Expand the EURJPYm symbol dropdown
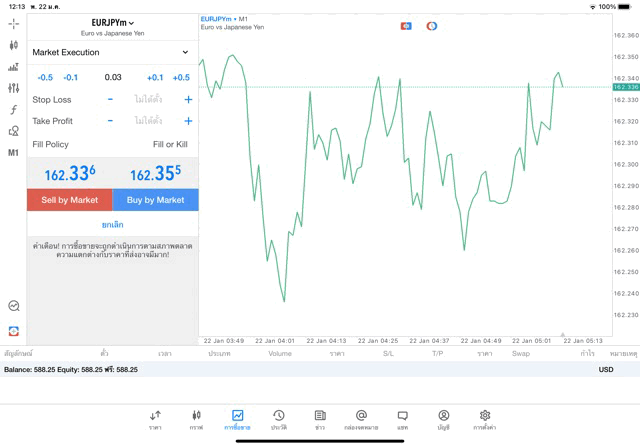Image resolution: width=640 pixels, height=447 pixels. tap(113, 22)
